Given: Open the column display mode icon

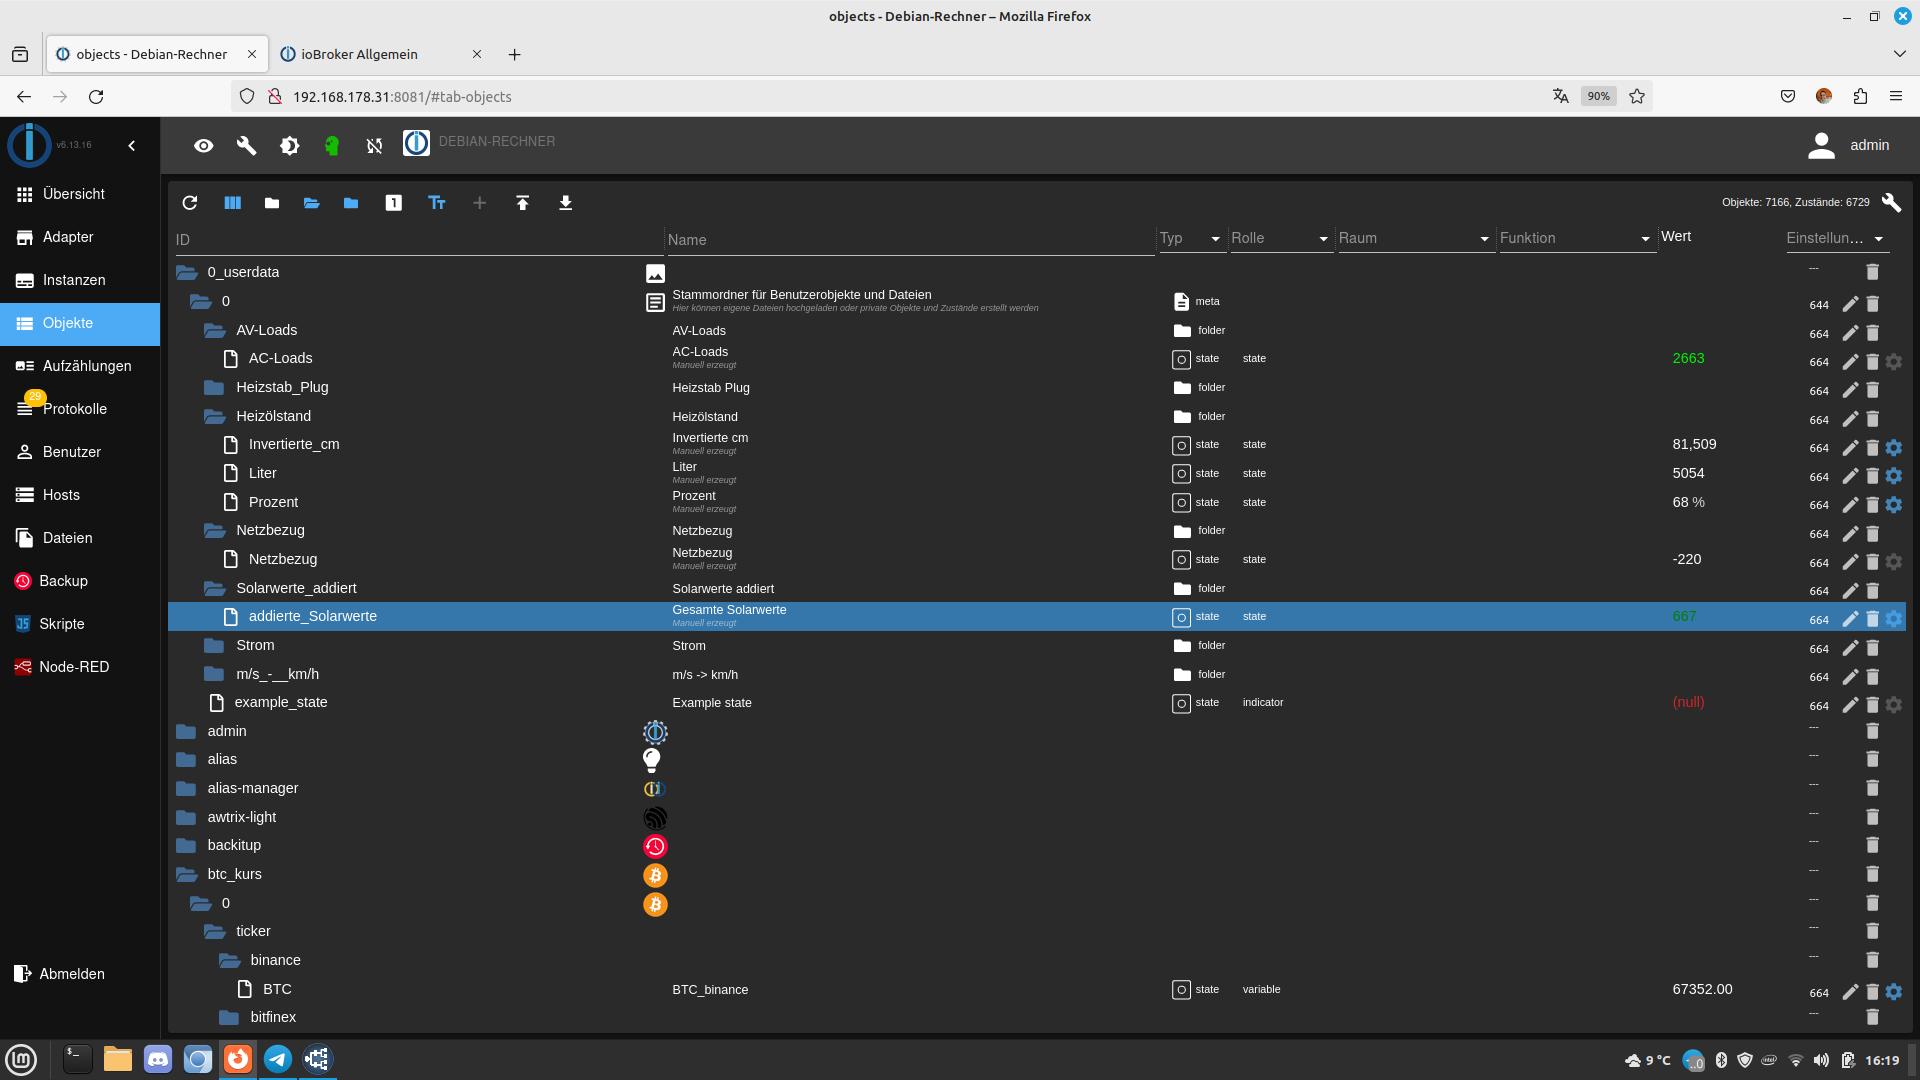Looking at the screenshot, I should [232, 203].
